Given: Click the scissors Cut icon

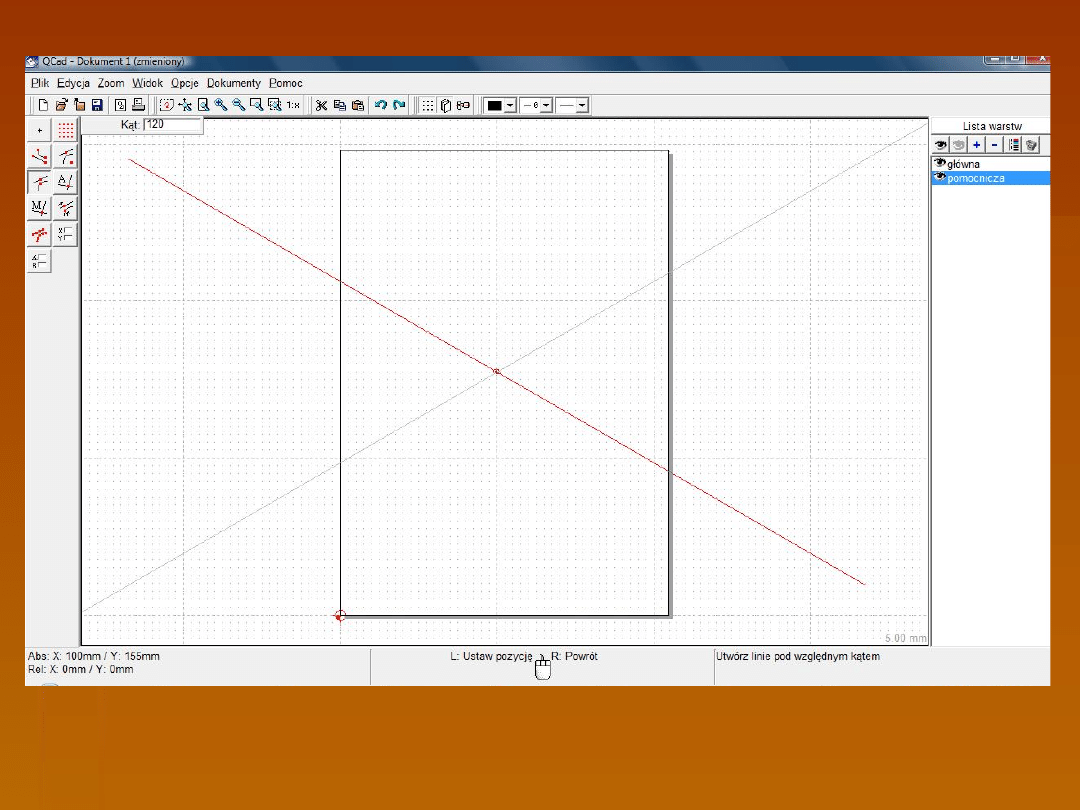Looking at the screenshot, I should (321, 105).
